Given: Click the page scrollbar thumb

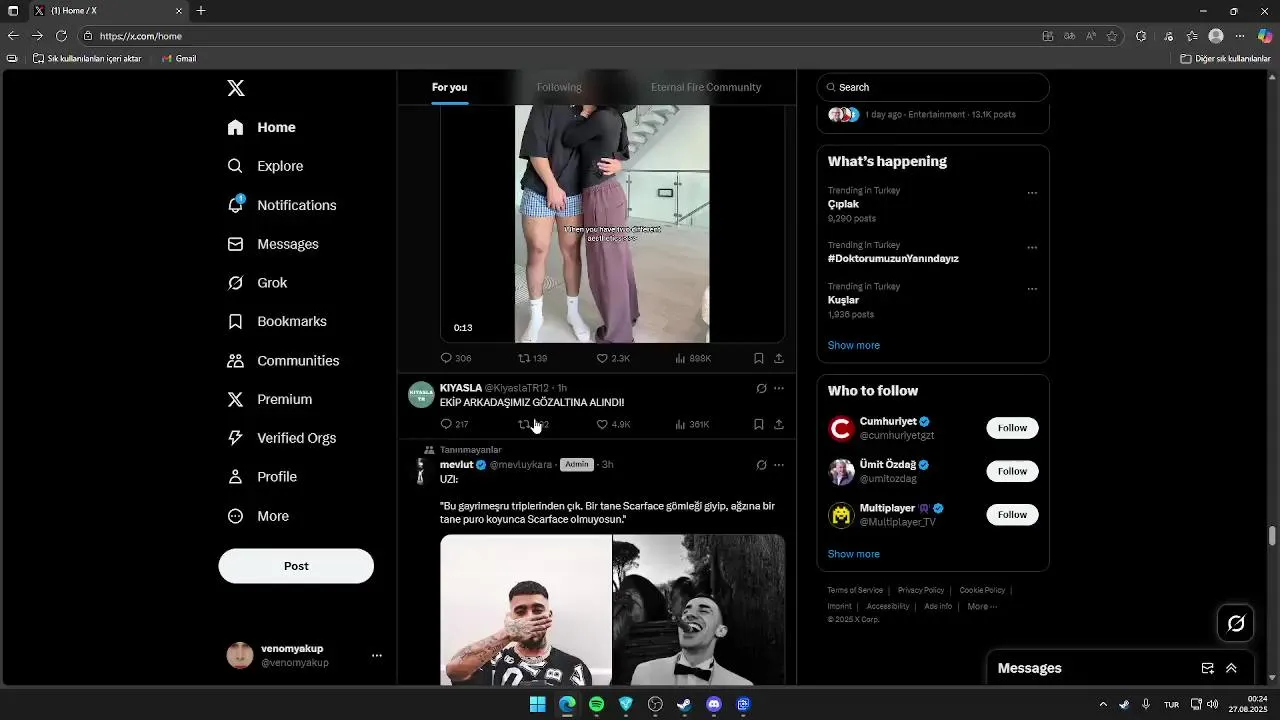Looking at the screenshot, I should (x=1272, y=535).
